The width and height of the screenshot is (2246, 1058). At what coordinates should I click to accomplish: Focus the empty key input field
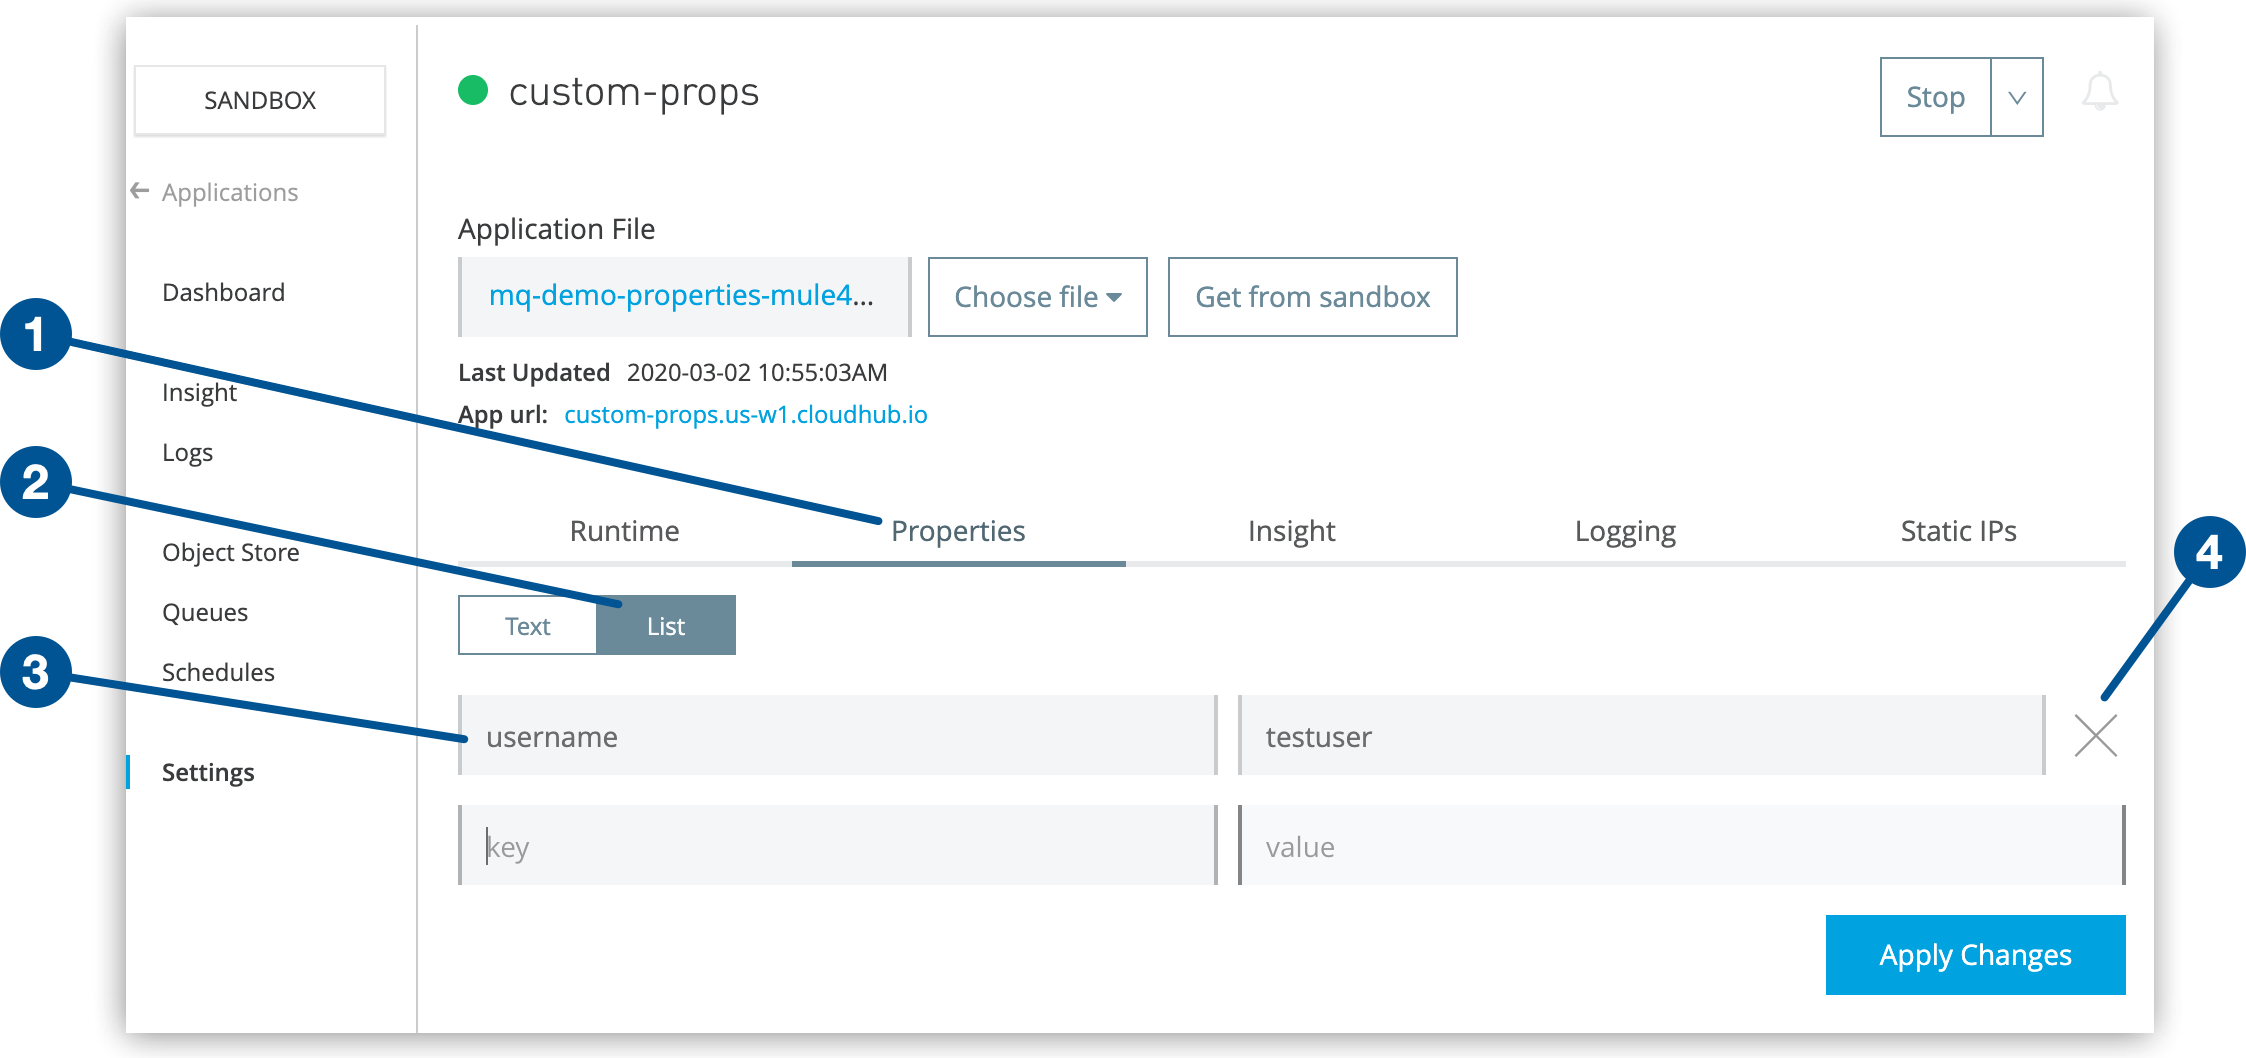tap(838, 847)
